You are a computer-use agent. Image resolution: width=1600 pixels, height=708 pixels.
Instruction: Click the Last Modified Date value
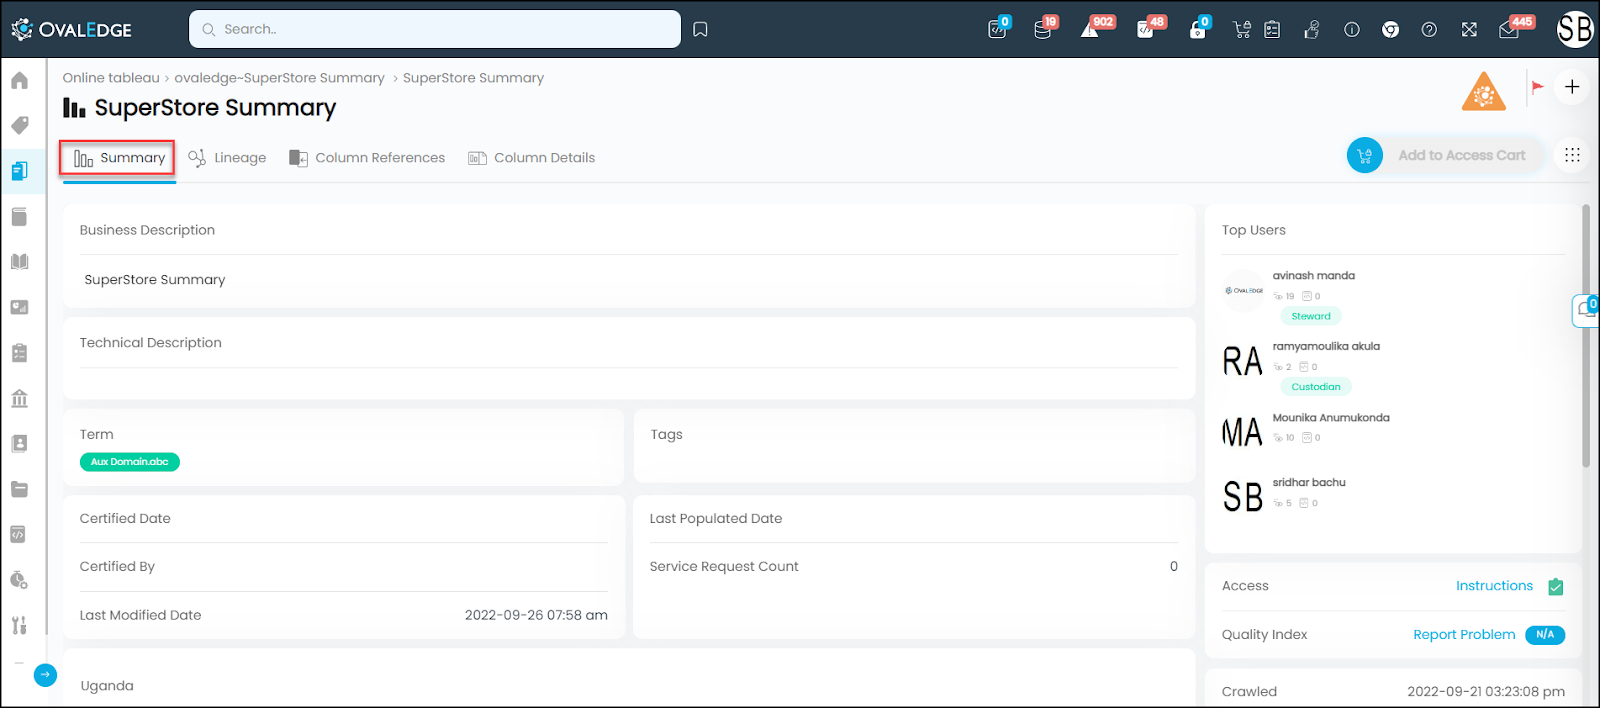point(536,616)
